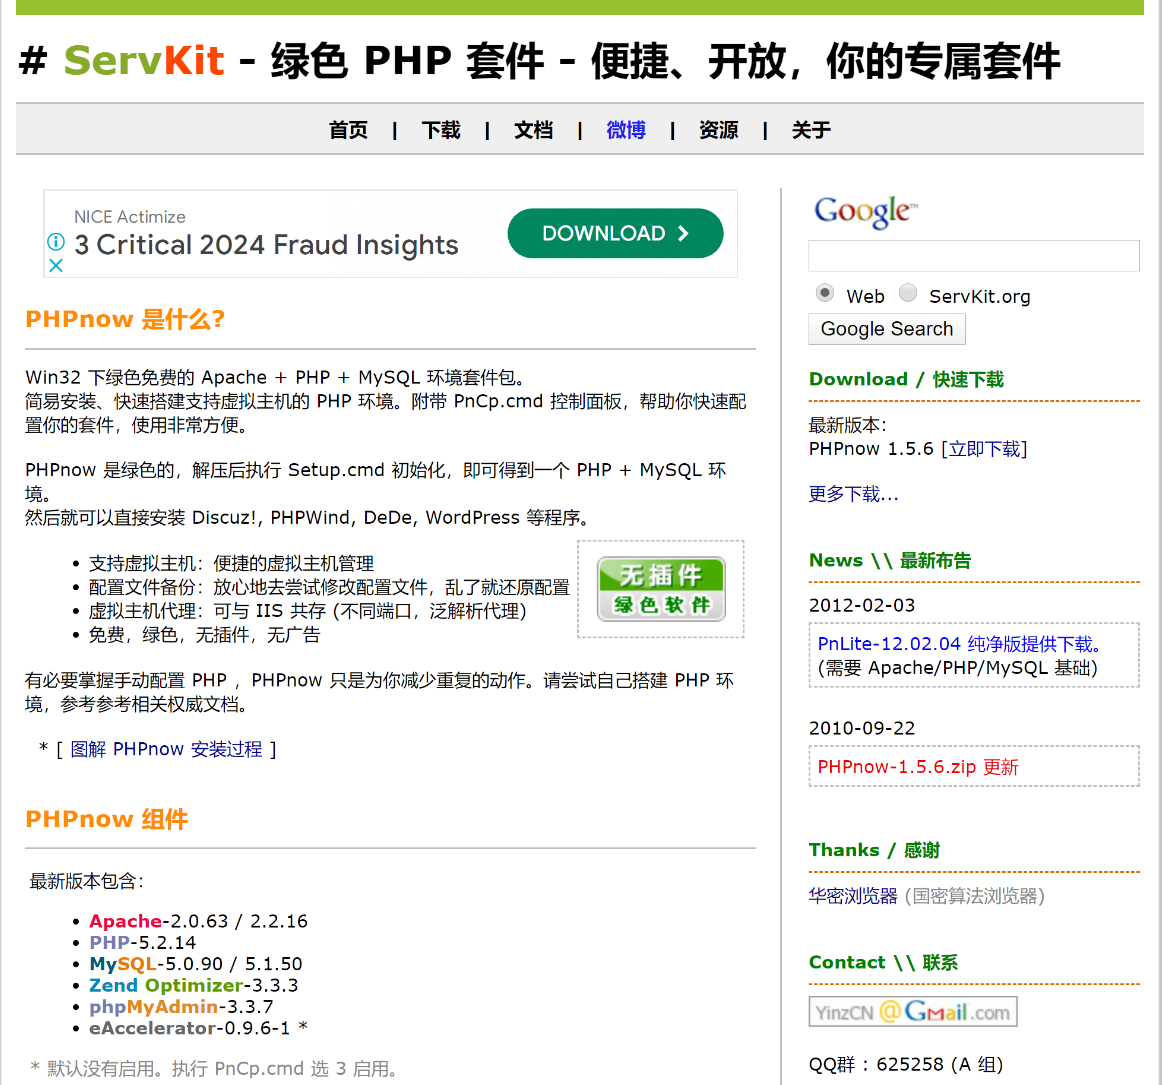The width and height of the screenshot is (1162, 1085).
Task: Select the Web radio button
Action: [825, 293]
